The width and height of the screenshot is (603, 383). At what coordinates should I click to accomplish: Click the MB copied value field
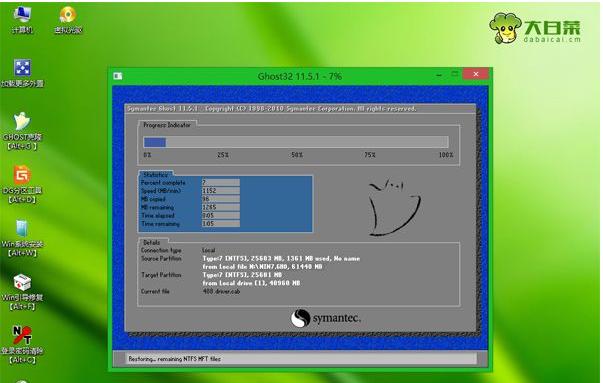coord(221,199)
